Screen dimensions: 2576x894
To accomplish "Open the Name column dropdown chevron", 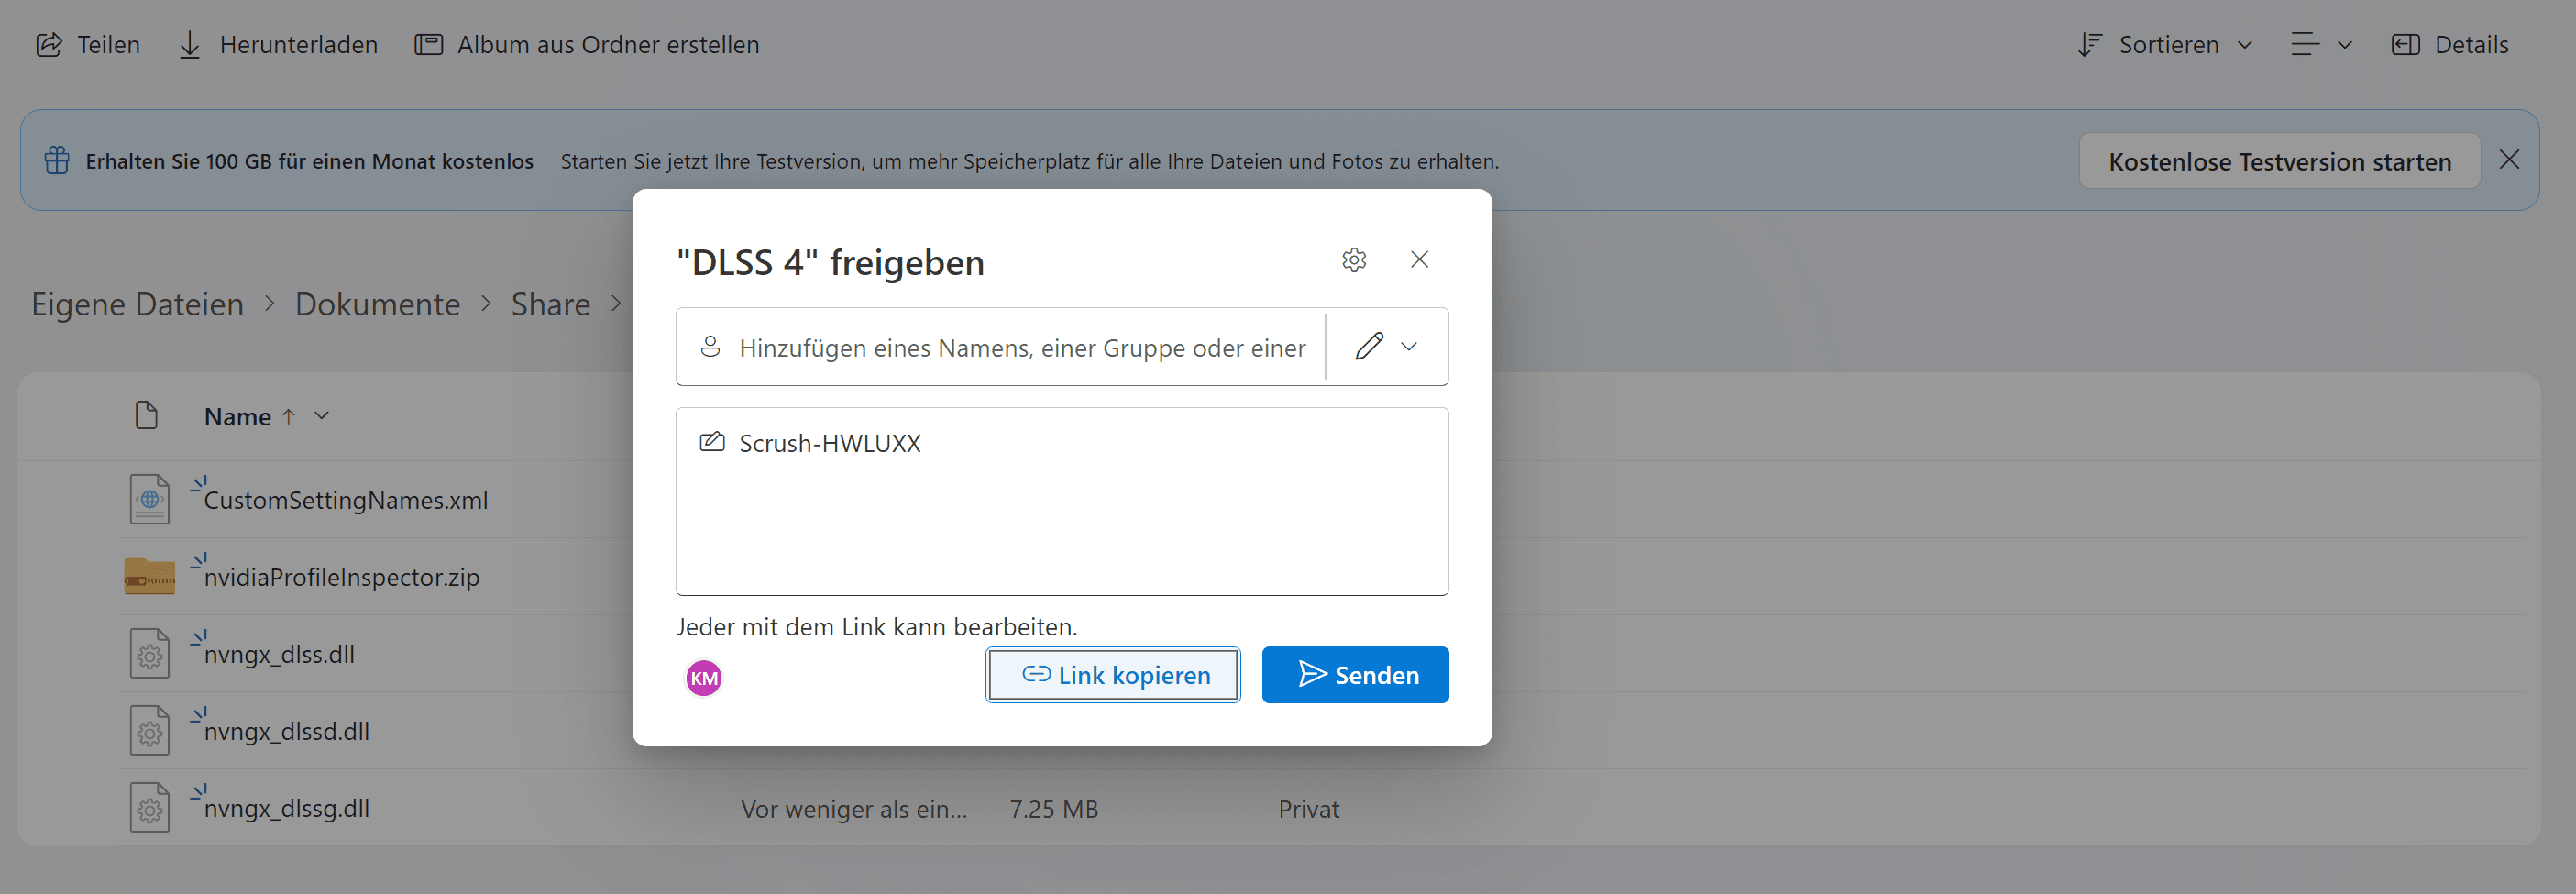I will click(x=321, y=416).
